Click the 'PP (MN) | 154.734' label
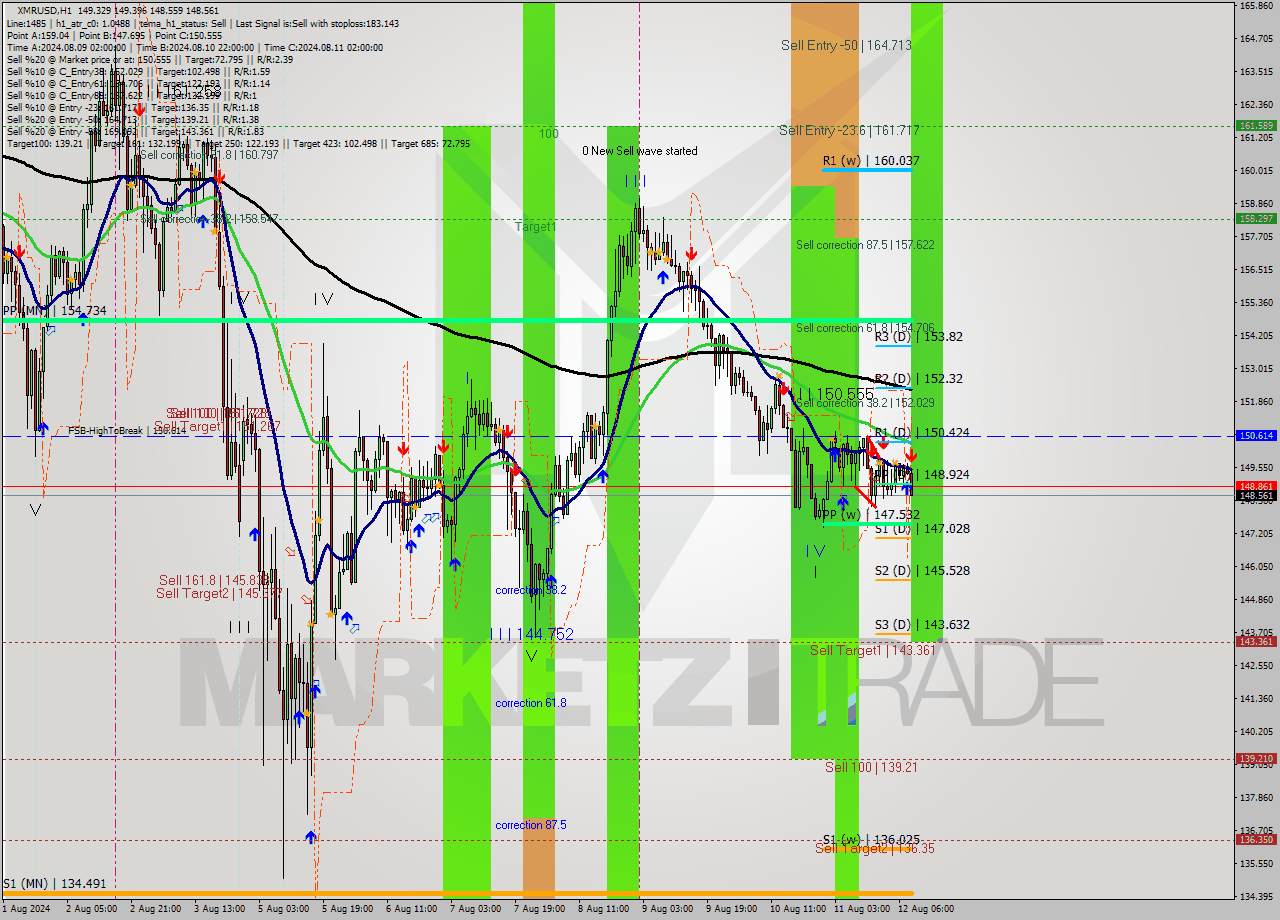Image resolution: width=1280 pixels, height=920 pixels. coord(54,311)
